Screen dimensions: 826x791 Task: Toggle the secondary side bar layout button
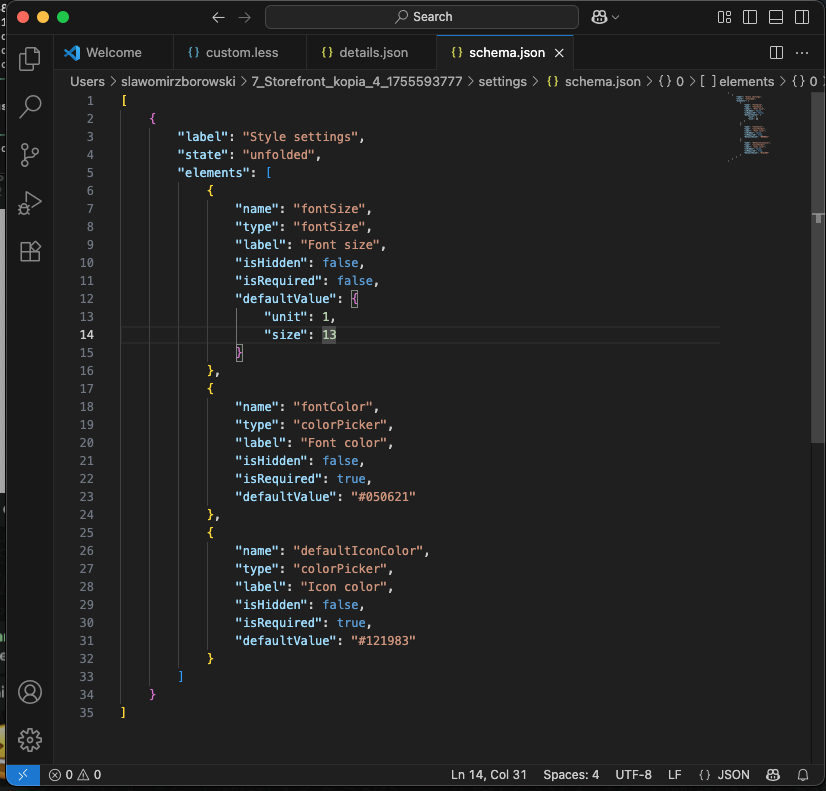point(801,17)
